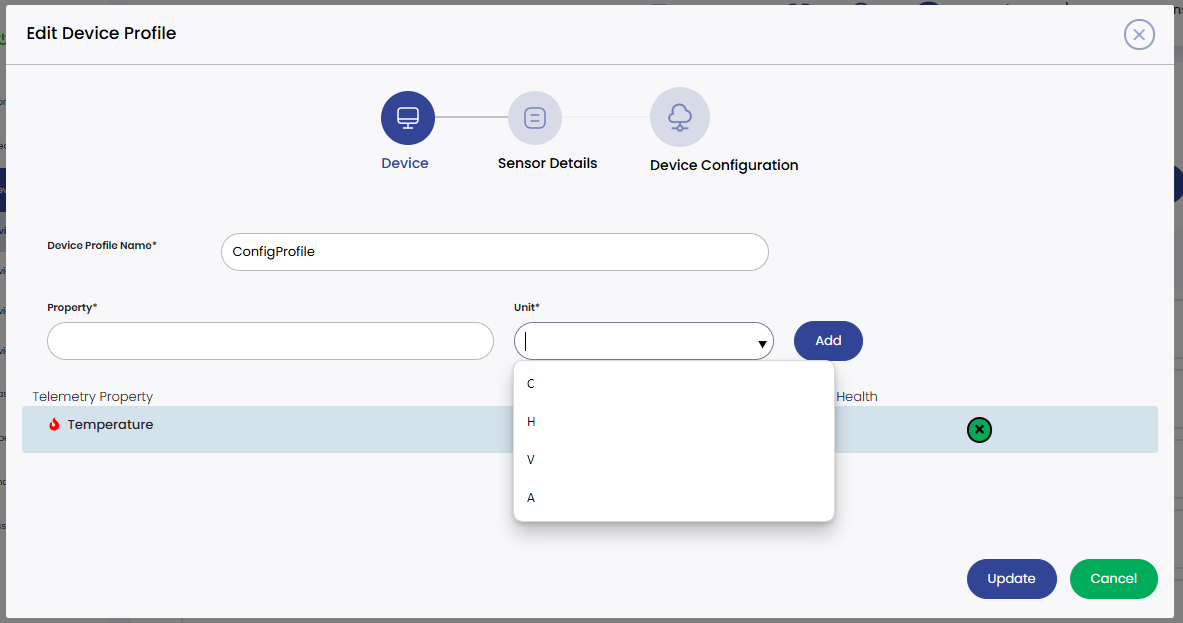Switch to the Sensor Details step

pos(547,164)
